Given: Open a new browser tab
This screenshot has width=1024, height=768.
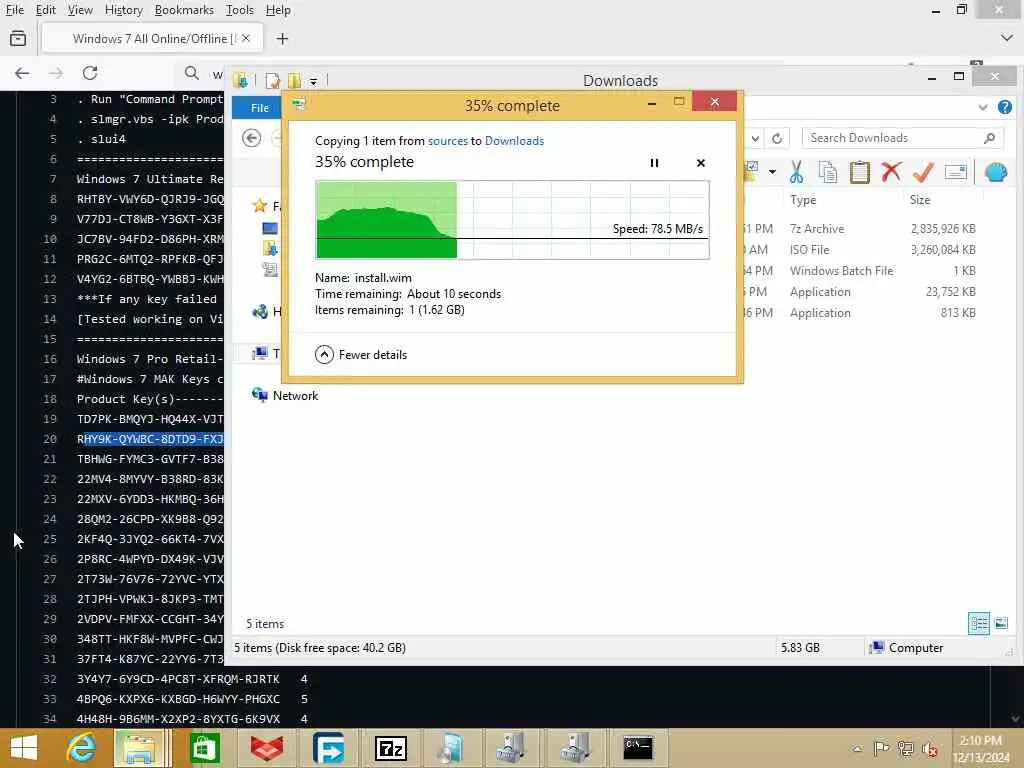Looking at the screenshot, I should (x=282, y=39).
